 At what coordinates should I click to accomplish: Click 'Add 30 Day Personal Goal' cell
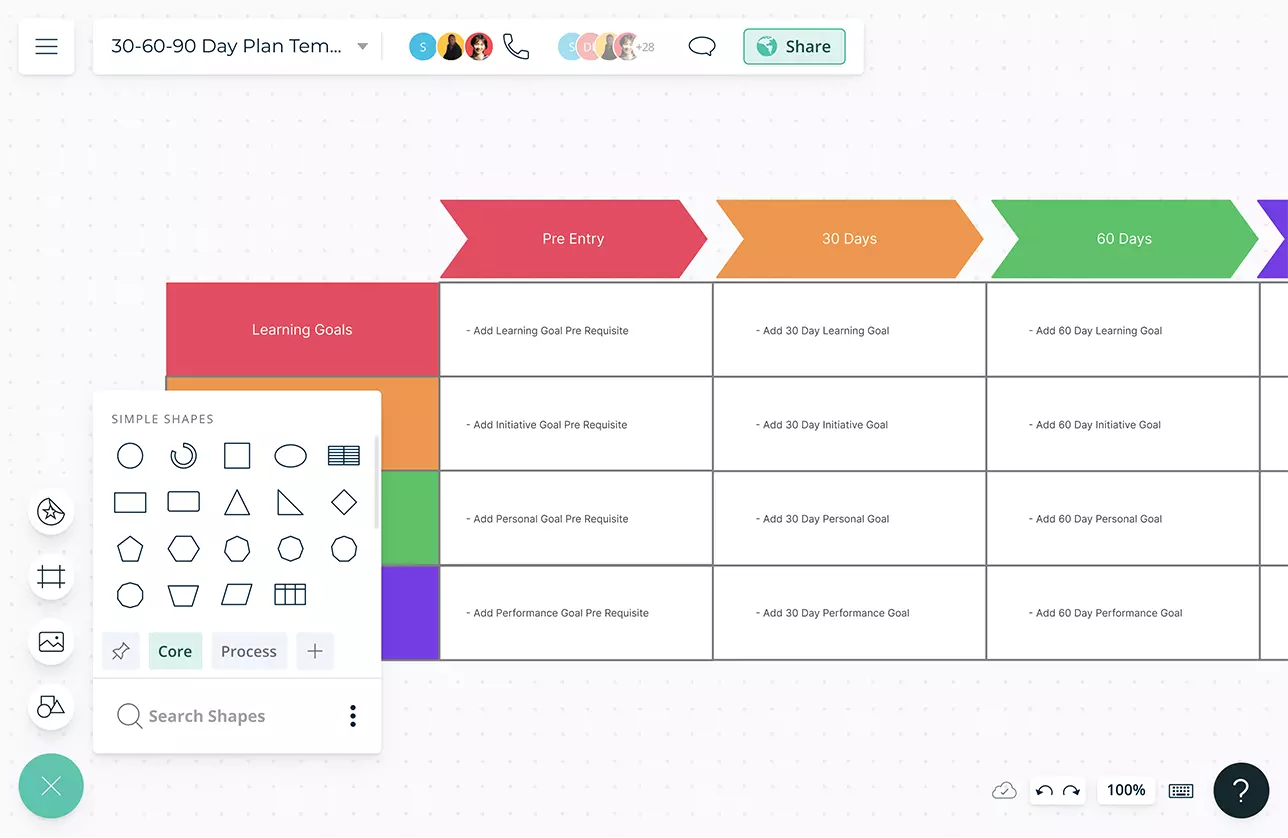coord(850,518)
